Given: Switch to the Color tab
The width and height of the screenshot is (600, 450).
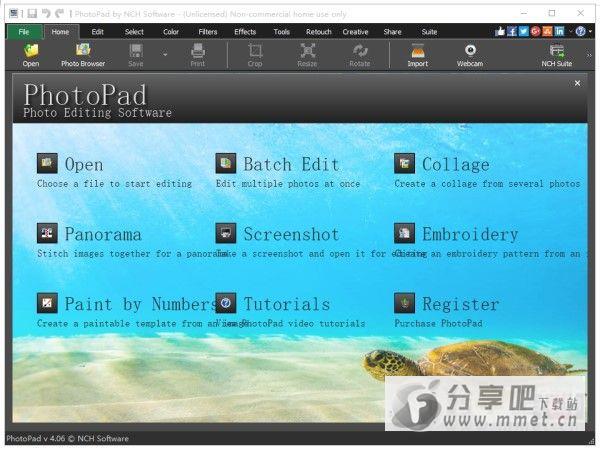Looking at the screenshot, I should pos(171,32).
